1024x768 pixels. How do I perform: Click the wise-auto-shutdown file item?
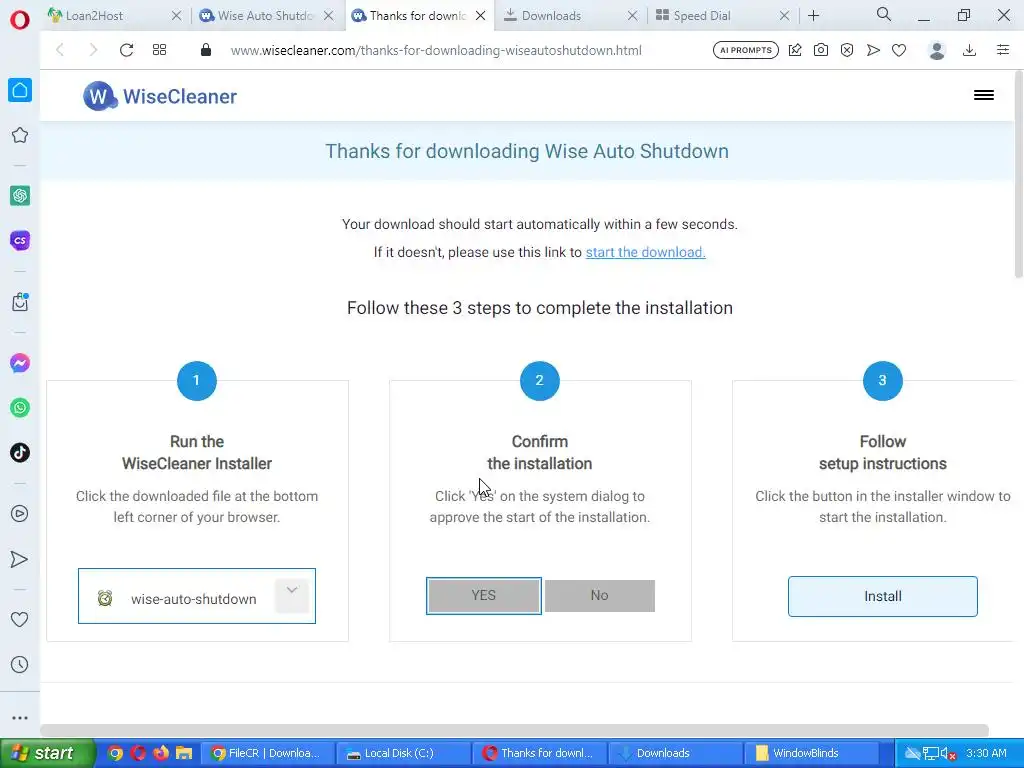tap(197, 596)
